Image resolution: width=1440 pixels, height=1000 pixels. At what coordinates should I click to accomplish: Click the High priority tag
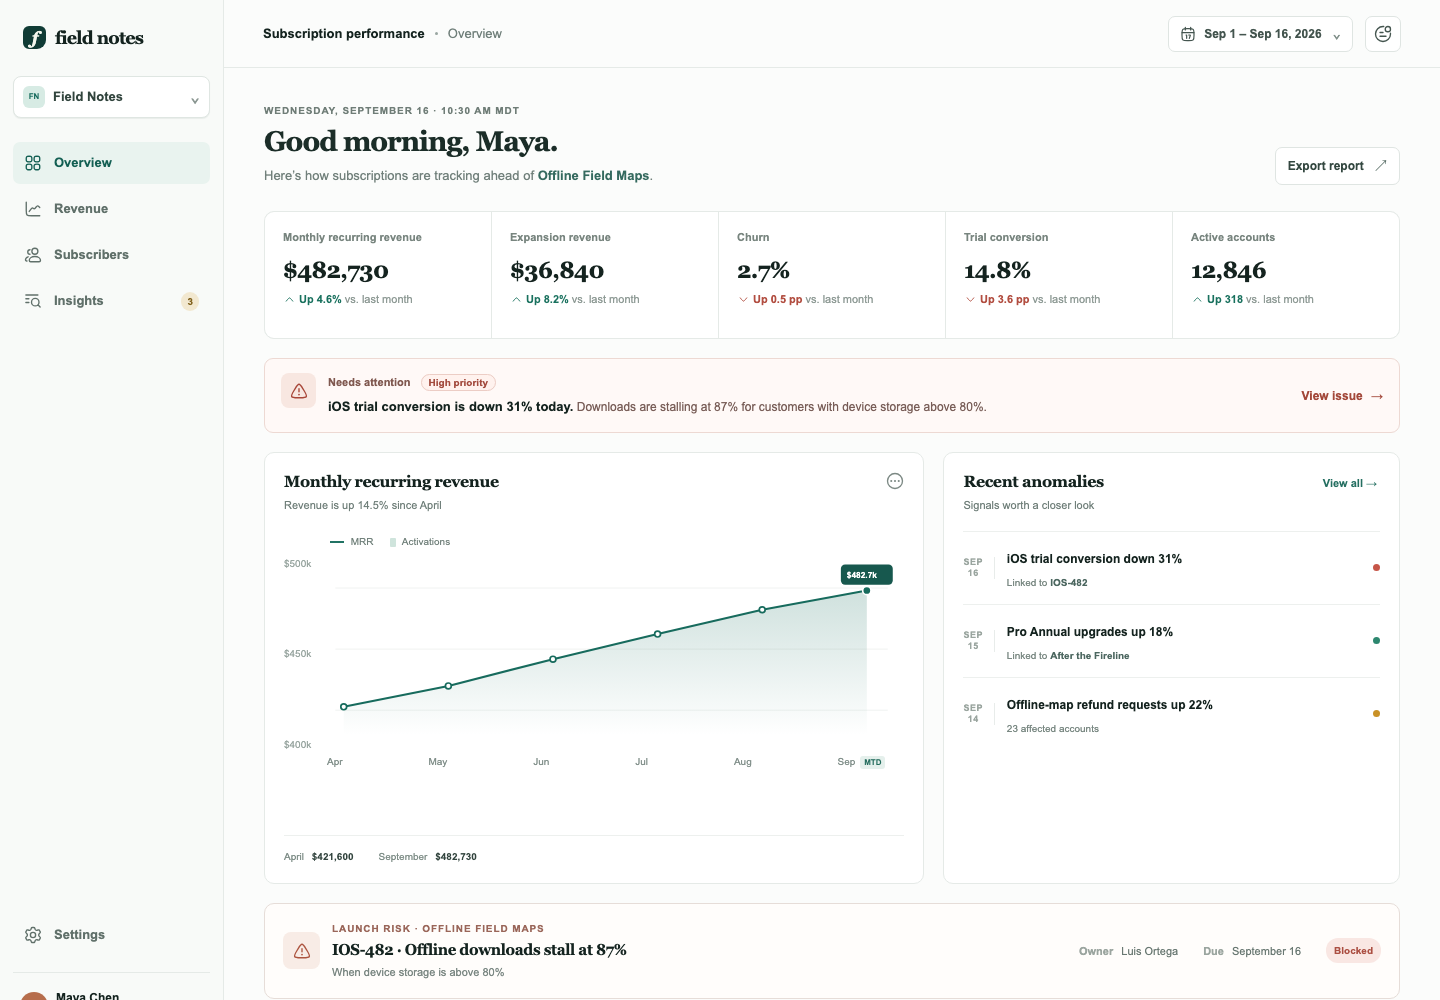point(458,383)
